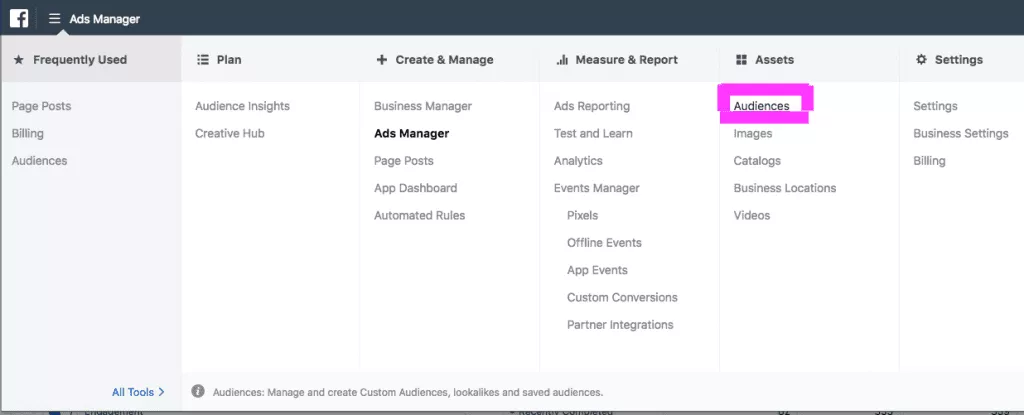1024x415 pixels.
Task: Select the bold Ads Manager entry
Action: (411, 133)
